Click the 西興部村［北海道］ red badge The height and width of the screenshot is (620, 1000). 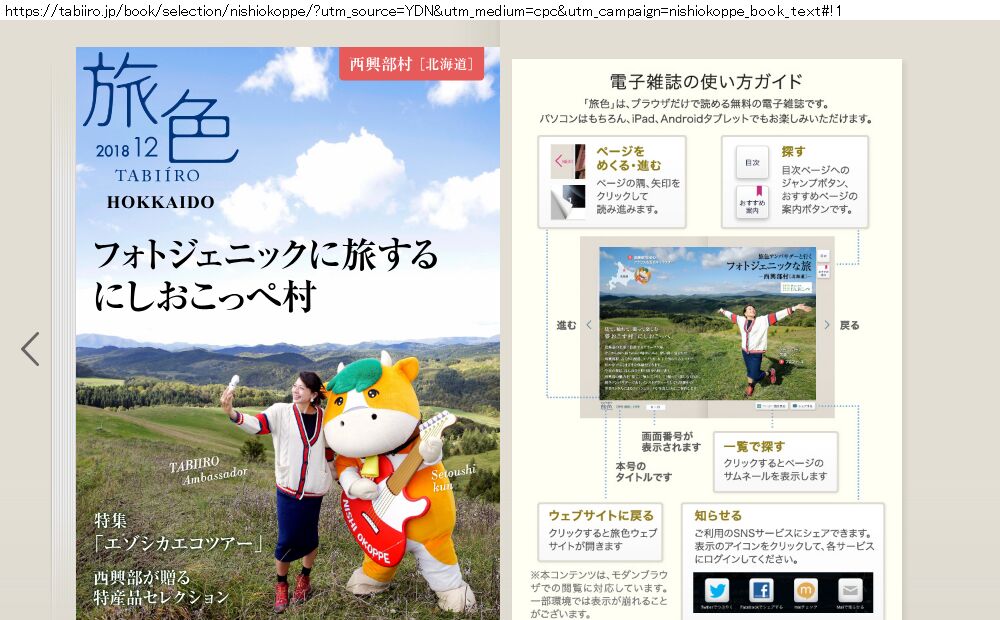pyautogui.click(x=411, y=64)
